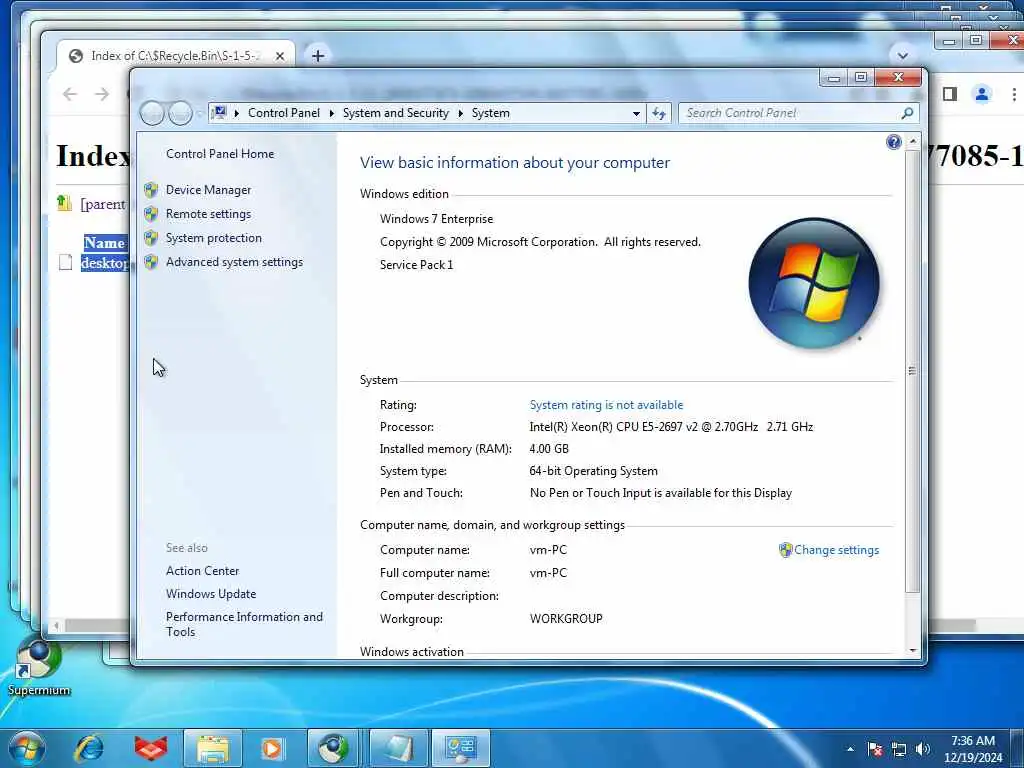Click the refresh button next to address bar
This screenshot has width=1024, height=768.
659,113
